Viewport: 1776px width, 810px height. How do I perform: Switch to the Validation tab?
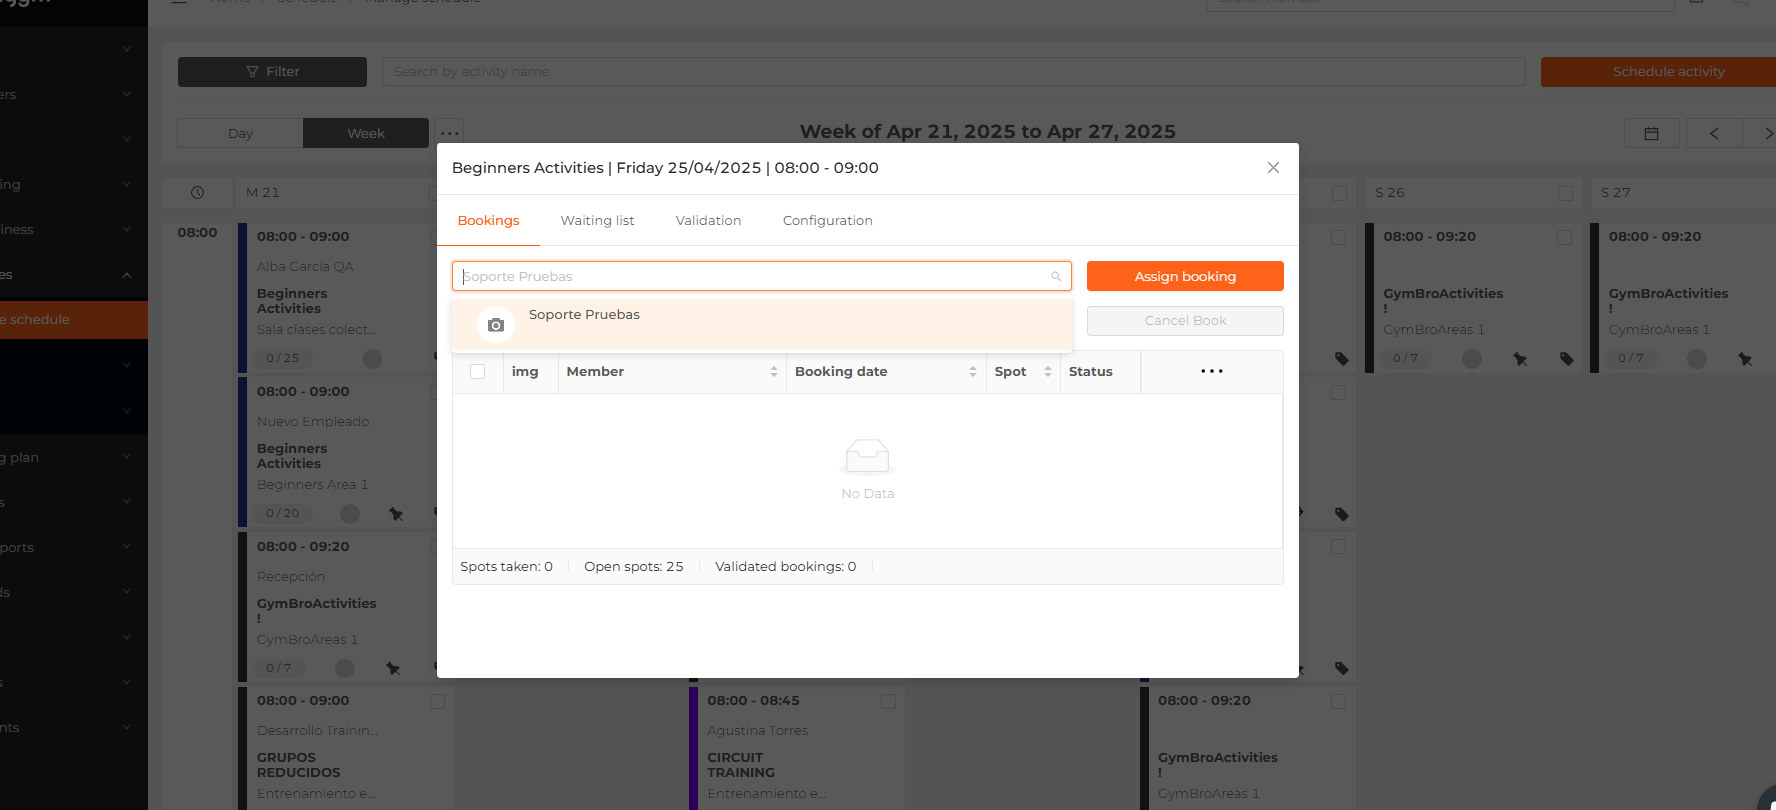pyautogui.click(x=708, y=221)
